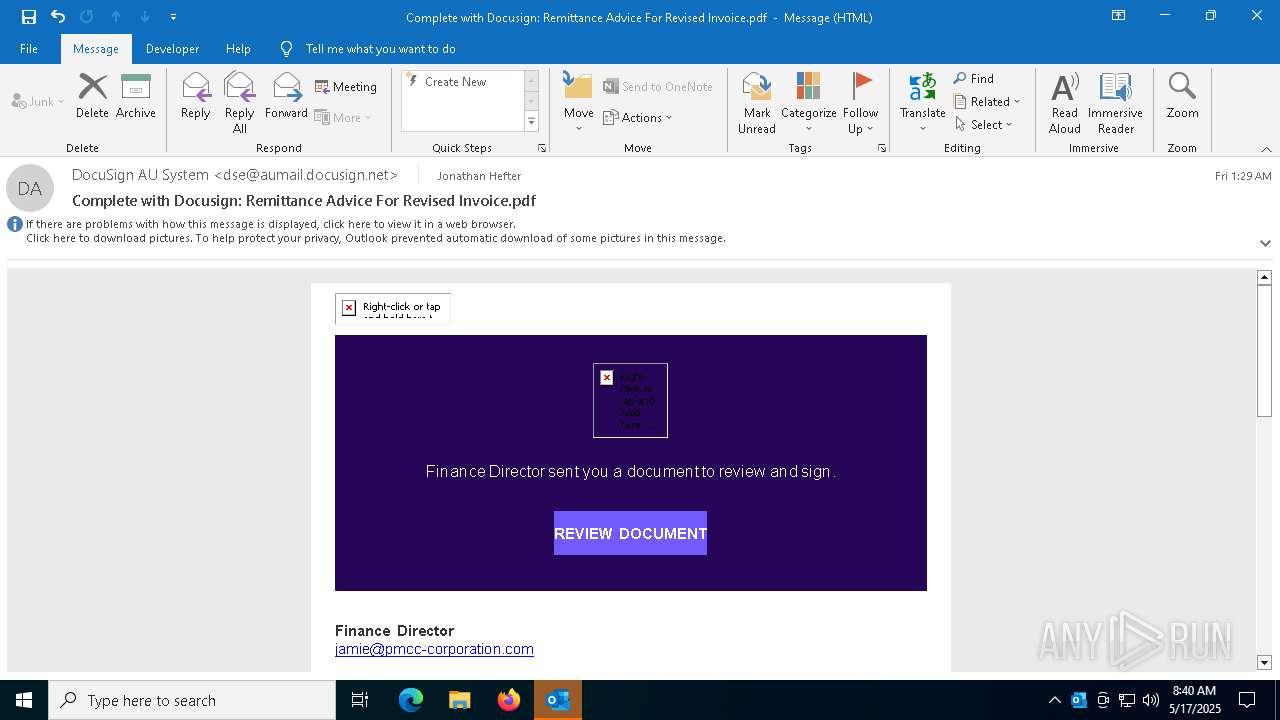This screenshot has width=1280, height=720.
Task: Collapse the ribbon with the chevron
Action: (1265, 149)
